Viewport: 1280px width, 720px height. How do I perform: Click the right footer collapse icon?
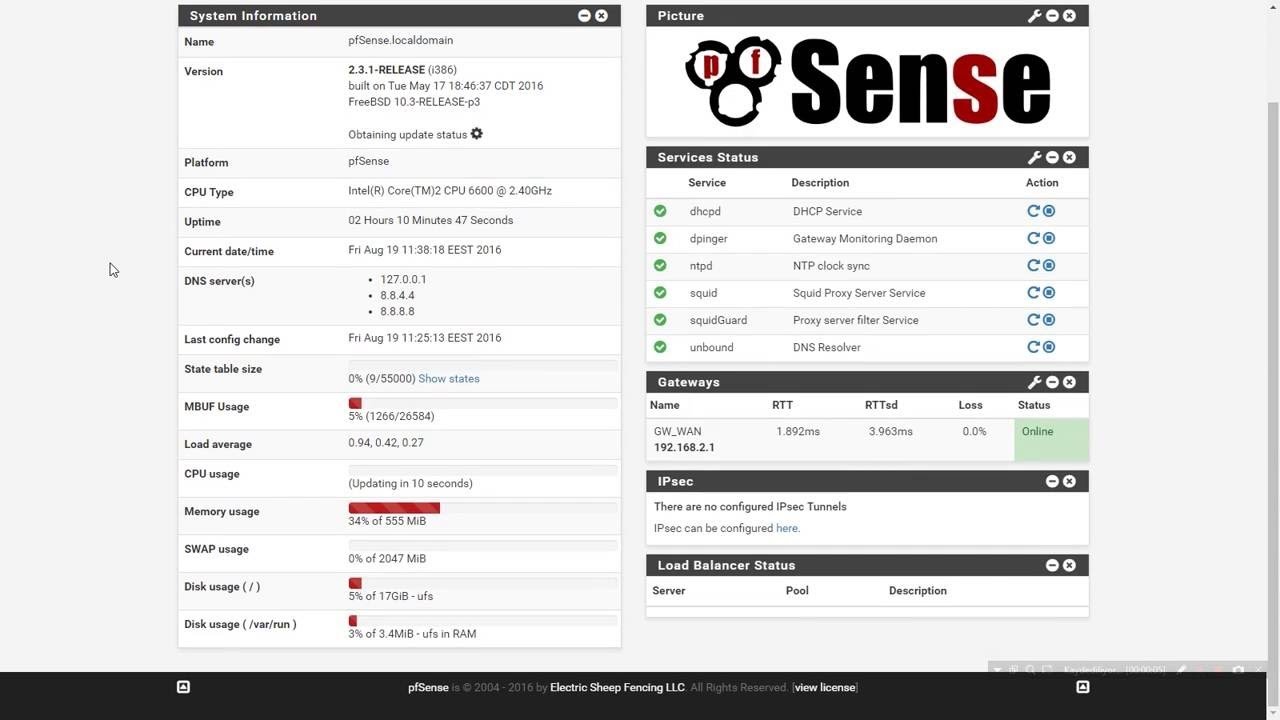(1082, 687)
